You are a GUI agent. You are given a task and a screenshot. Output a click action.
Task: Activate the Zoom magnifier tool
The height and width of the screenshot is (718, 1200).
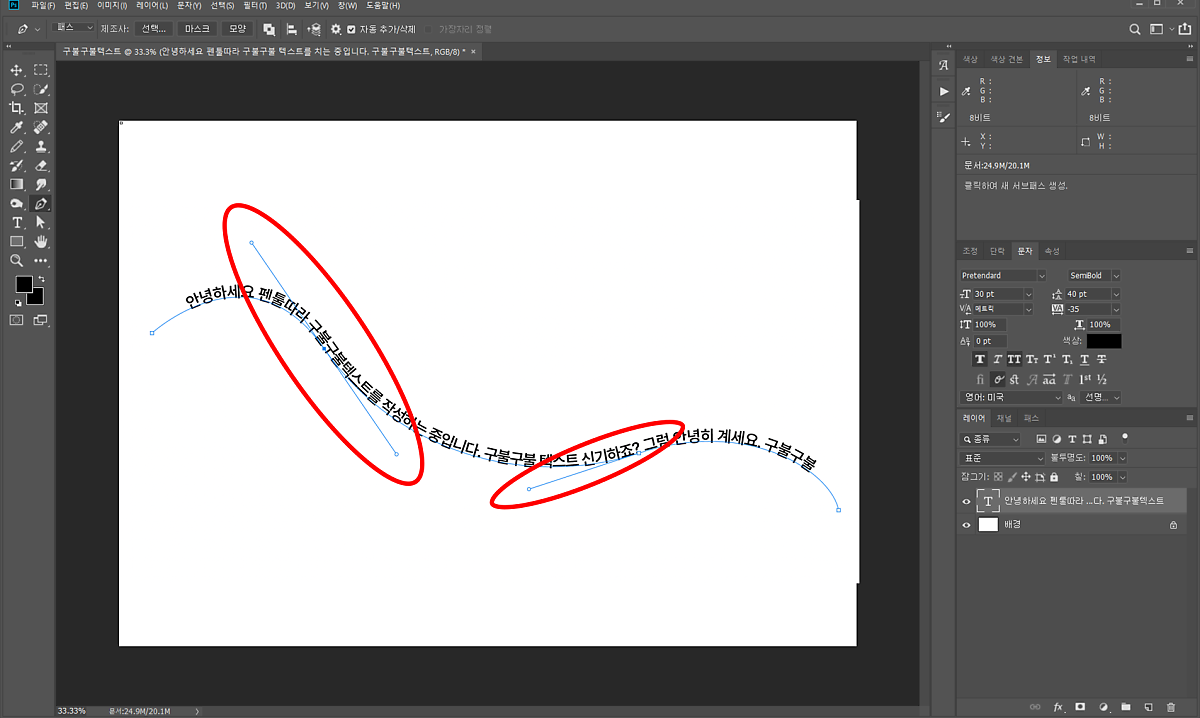tap(17, 260)
